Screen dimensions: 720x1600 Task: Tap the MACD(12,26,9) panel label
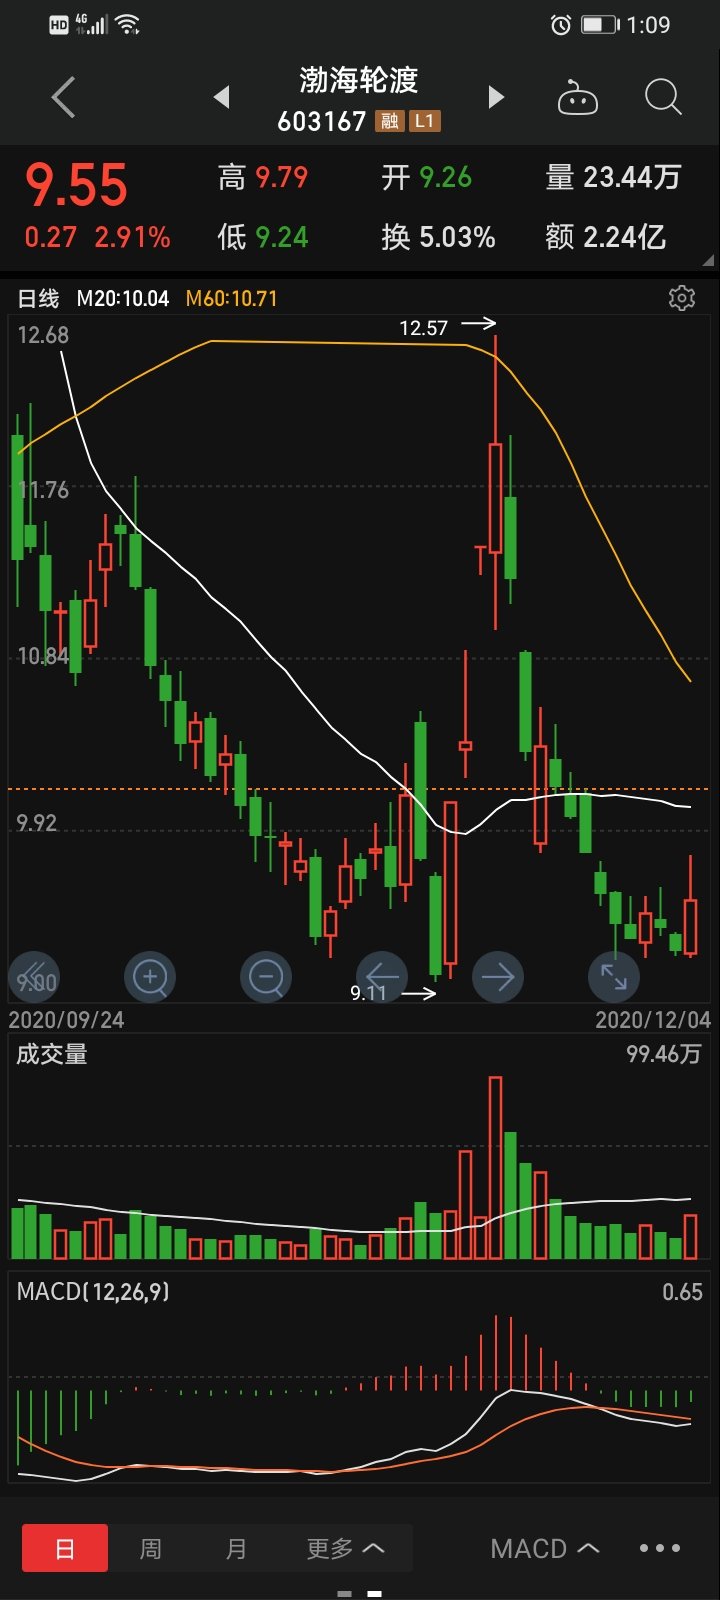[93, 1291]
